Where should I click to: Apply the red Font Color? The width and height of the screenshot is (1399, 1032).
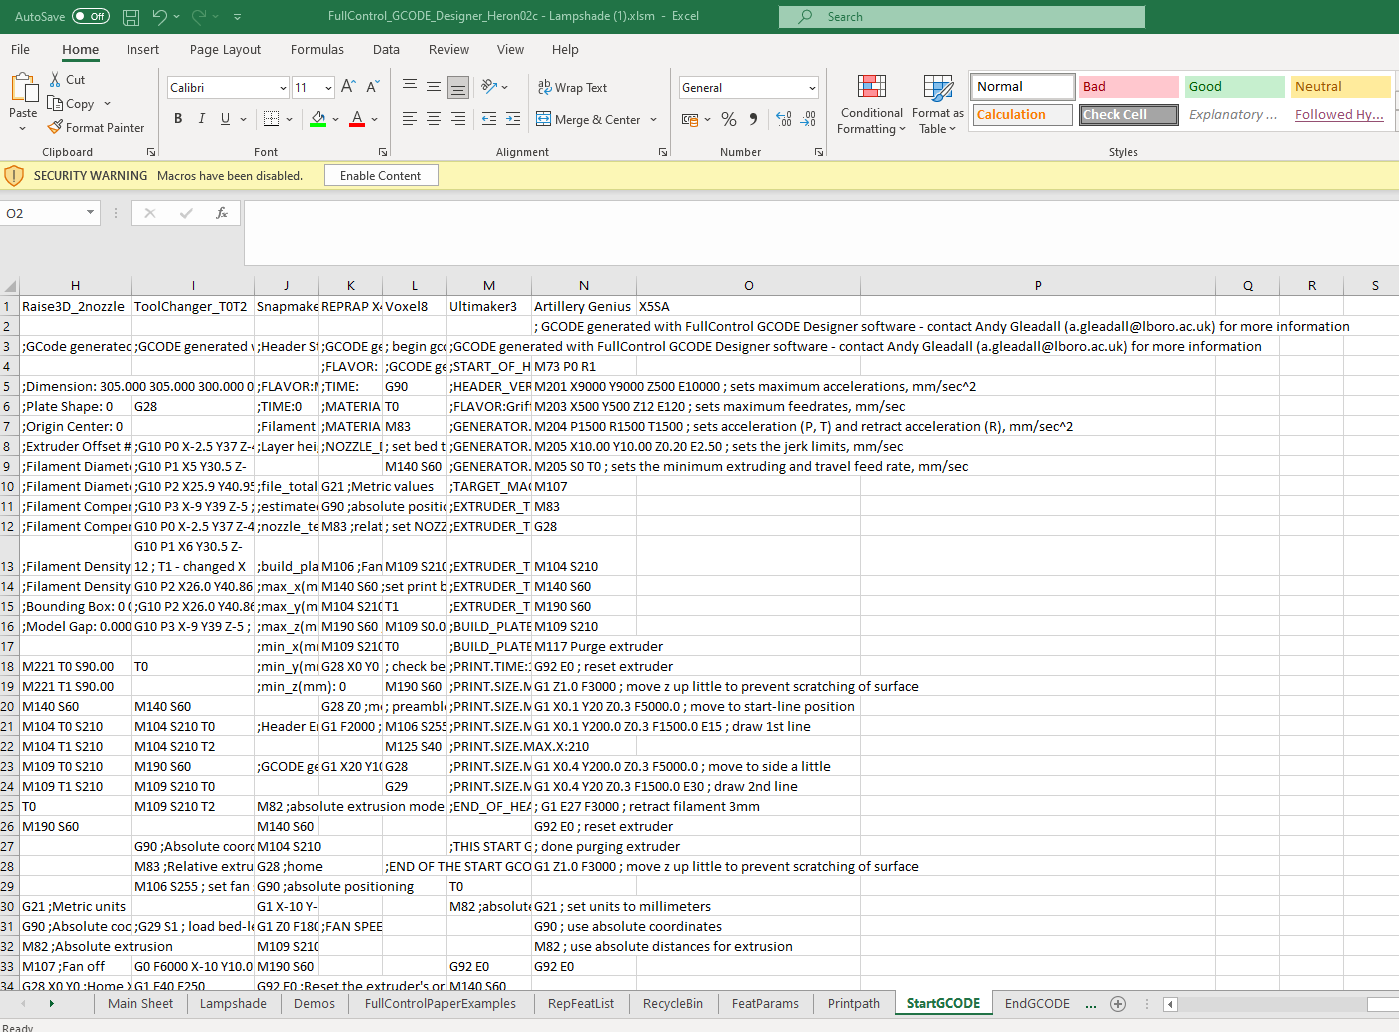(x=357, y=119)
